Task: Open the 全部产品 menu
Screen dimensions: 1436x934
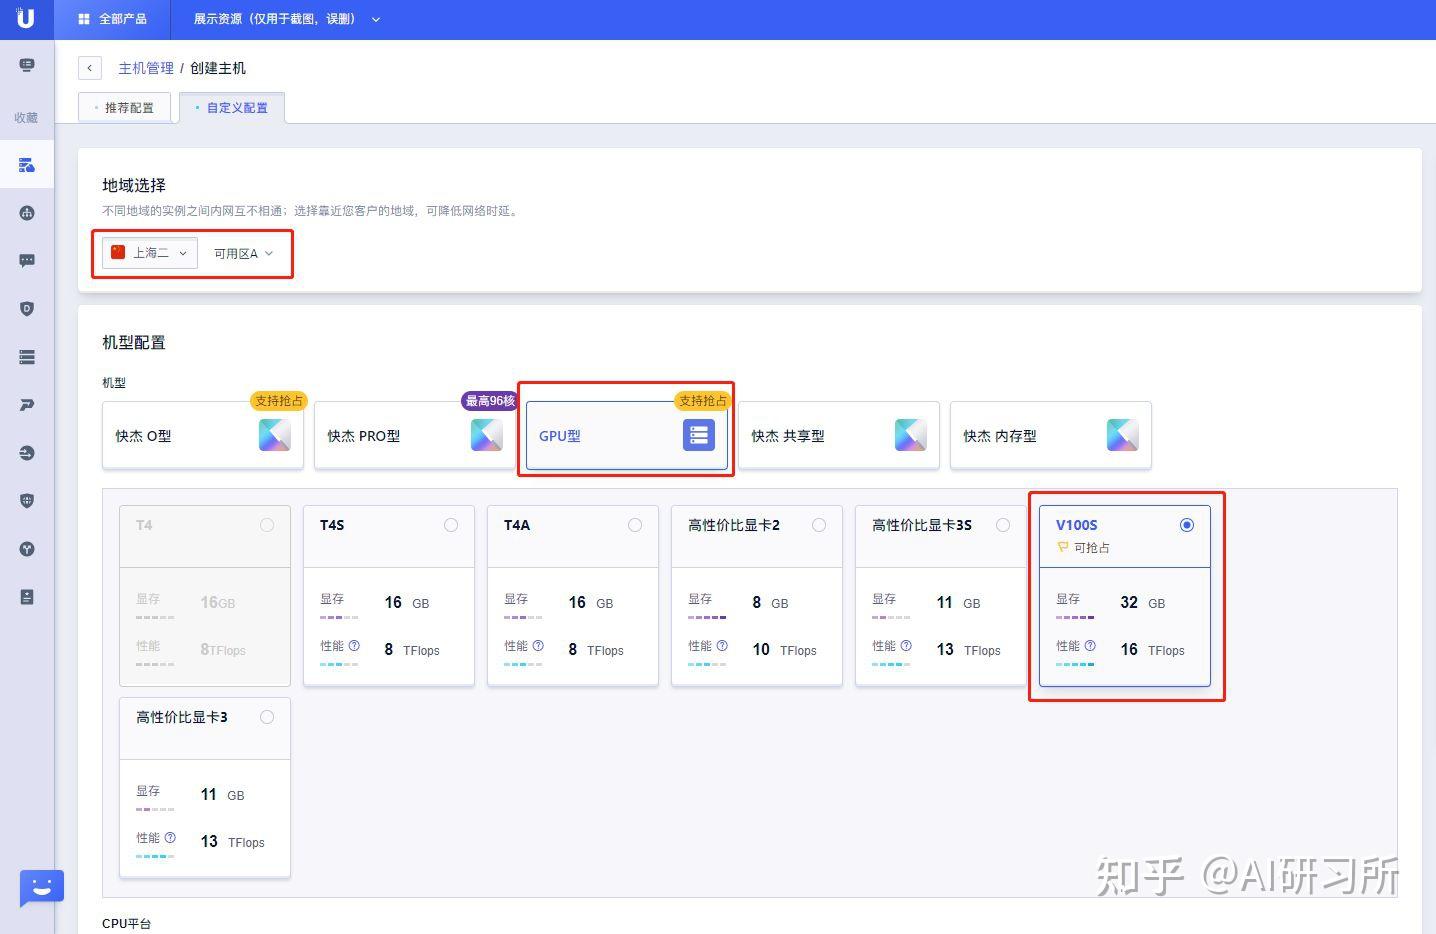Action: point(112,18)
